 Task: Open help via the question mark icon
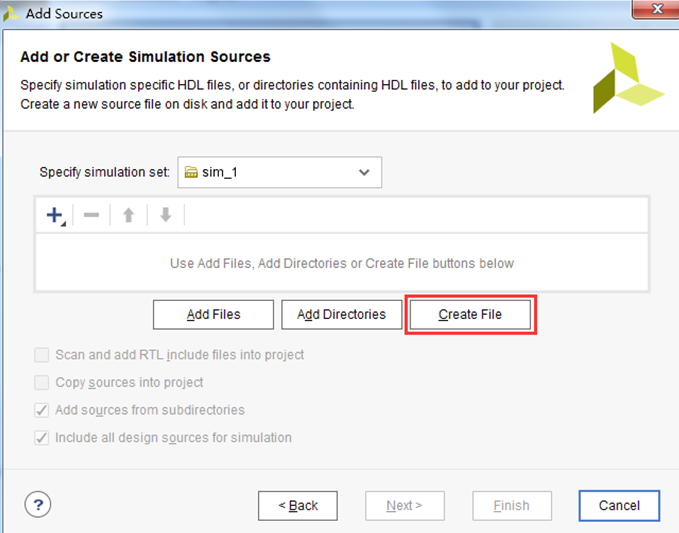(x=38, y=504)
